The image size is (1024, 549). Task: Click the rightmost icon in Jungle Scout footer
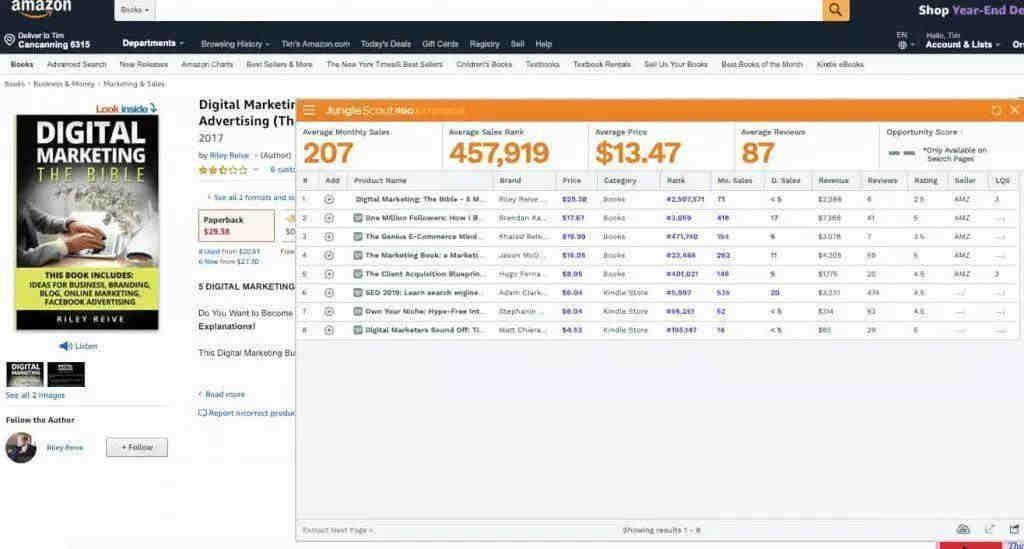tap(1014, 529)
